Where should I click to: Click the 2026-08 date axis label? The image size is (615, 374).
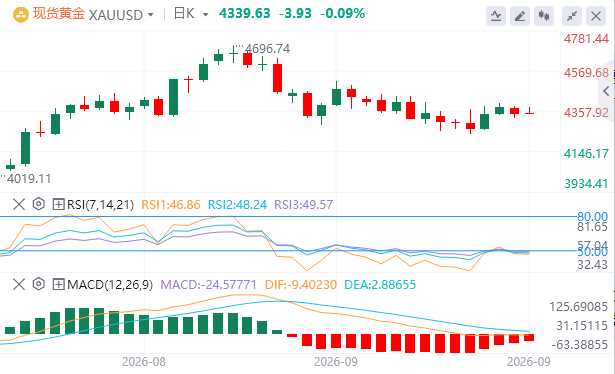coord(144,361)
